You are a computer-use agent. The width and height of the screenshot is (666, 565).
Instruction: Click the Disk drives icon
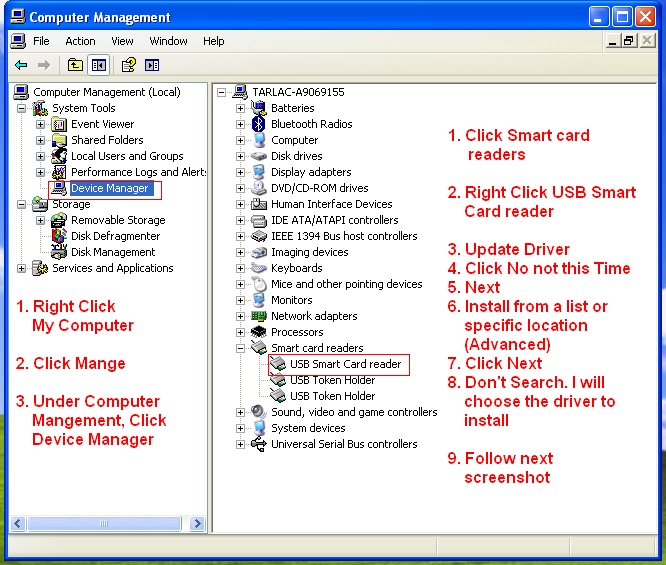pos(259,156)
